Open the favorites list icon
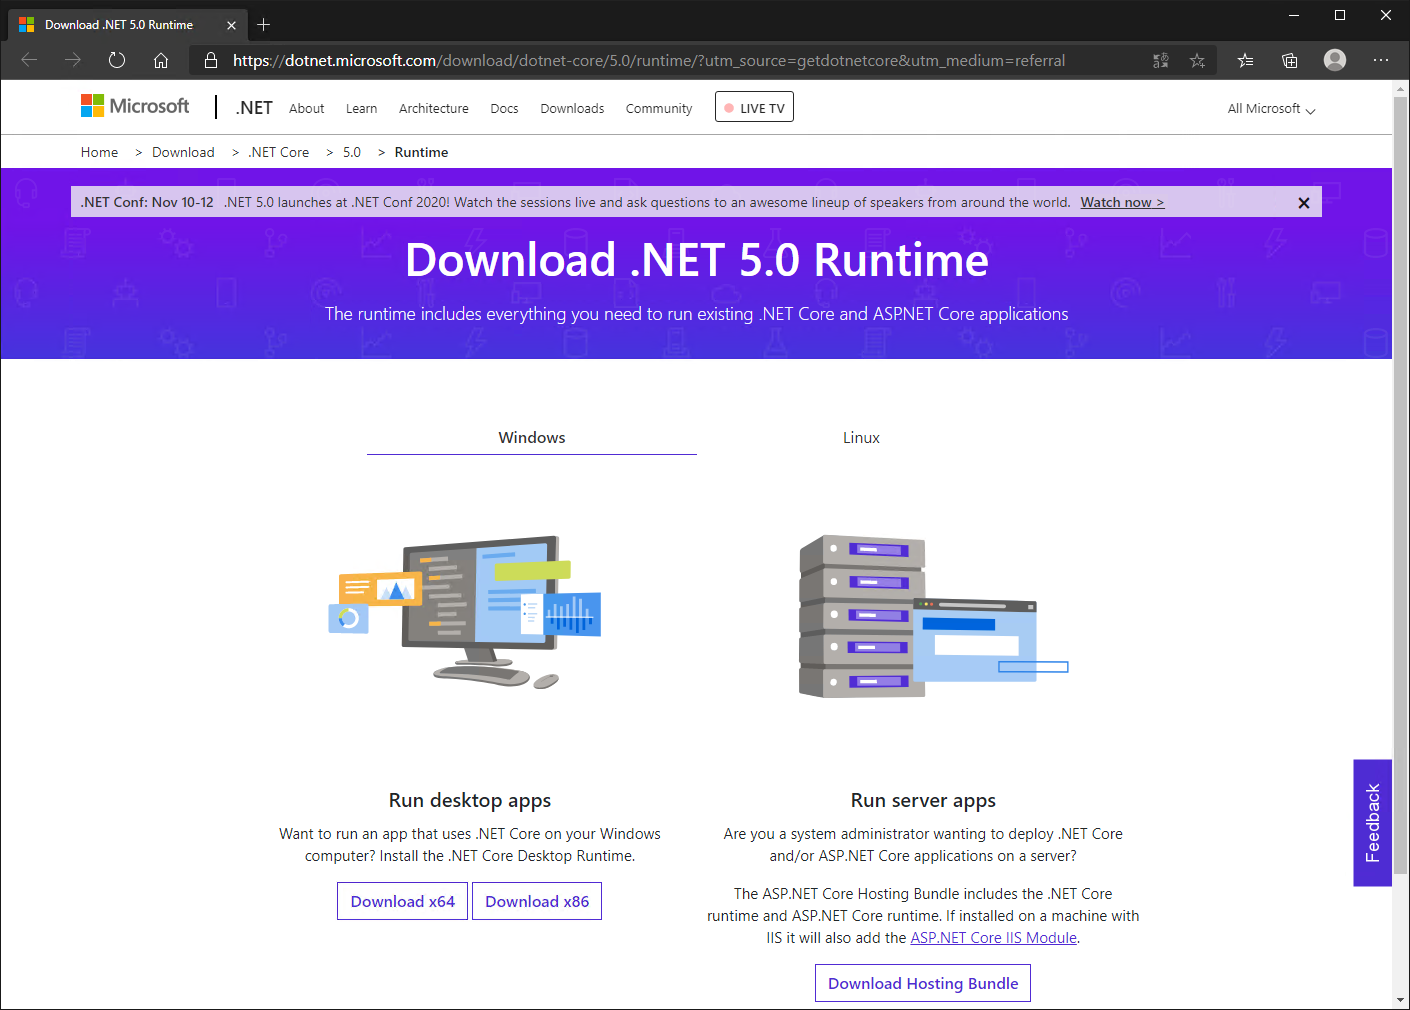 (1245, 60)
